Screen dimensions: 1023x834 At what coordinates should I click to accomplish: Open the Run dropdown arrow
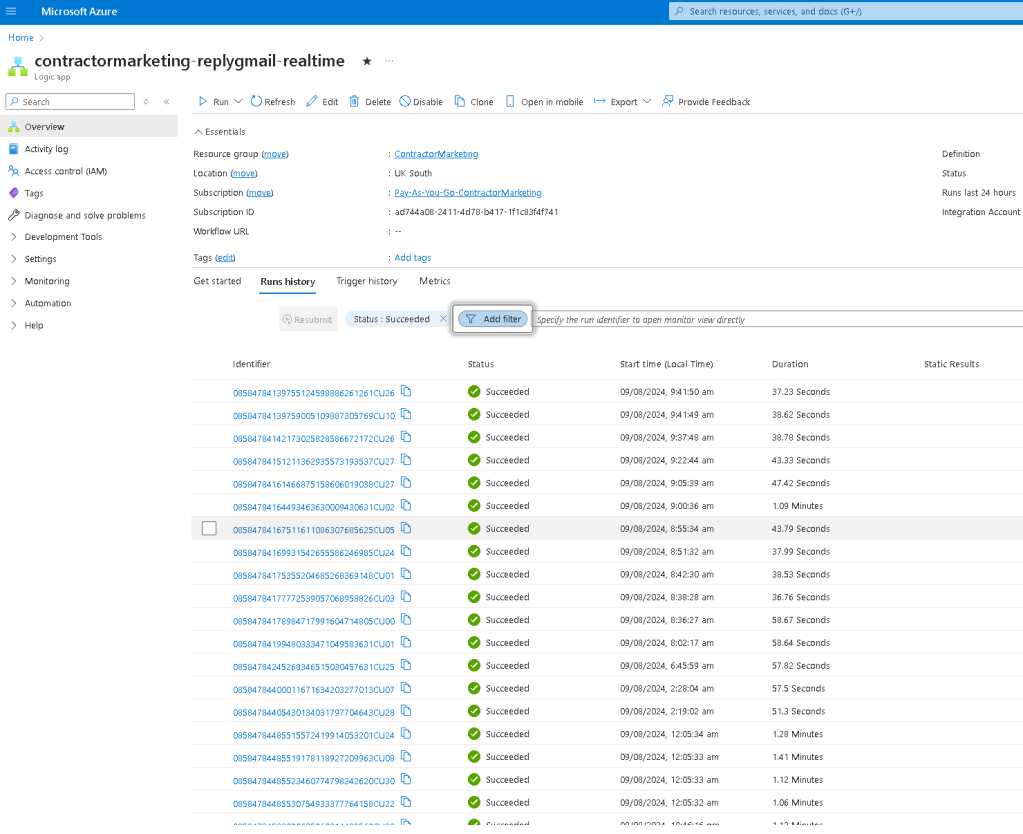[x=238, y=102]
